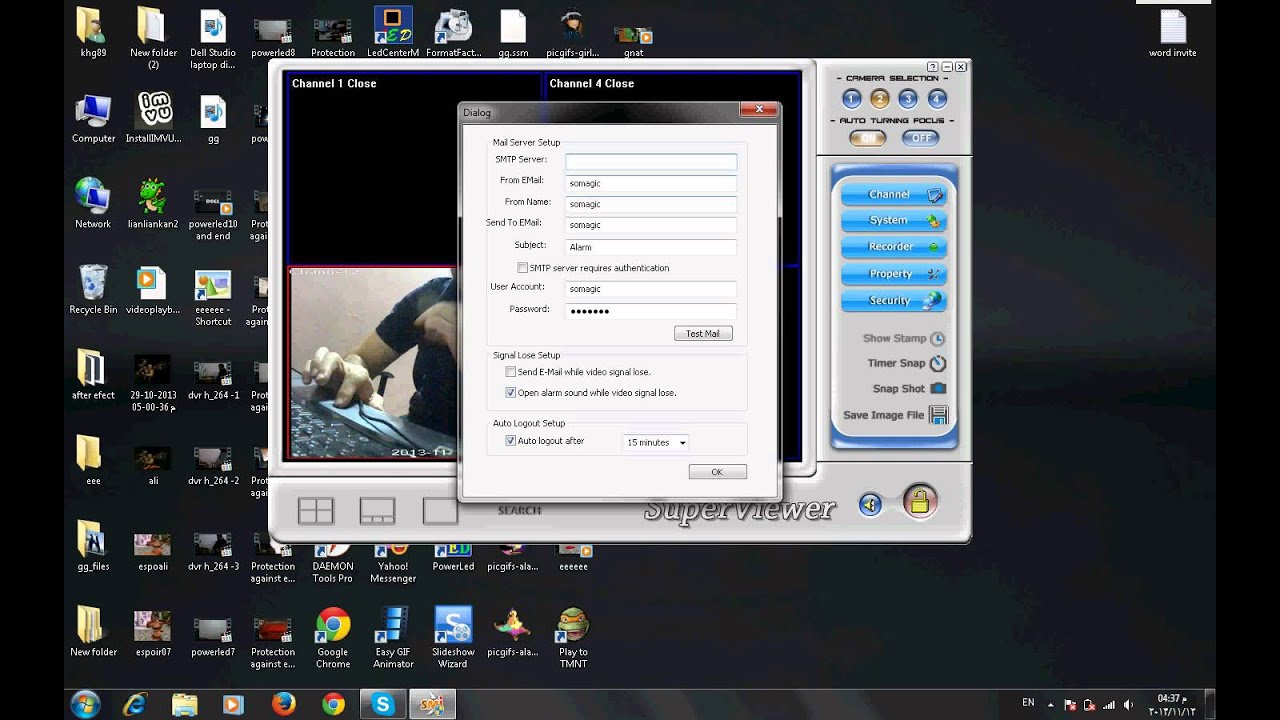Click the From EMail input field
This screenshot has width=1280, height=720.
pos(651,183)
